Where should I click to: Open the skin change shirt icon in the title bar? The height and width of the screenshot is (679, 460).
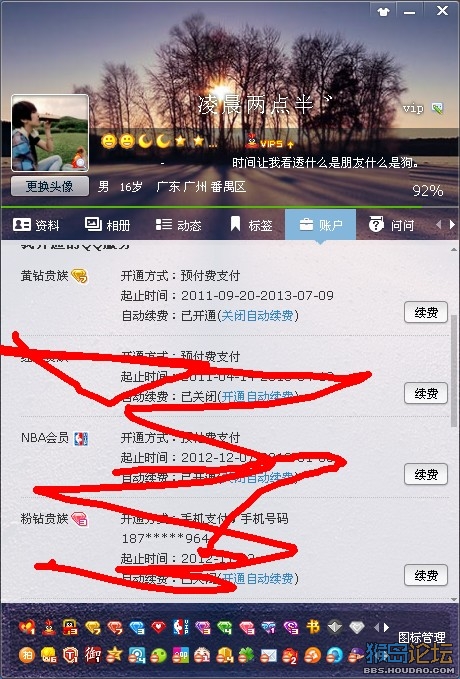coord(383,12)
